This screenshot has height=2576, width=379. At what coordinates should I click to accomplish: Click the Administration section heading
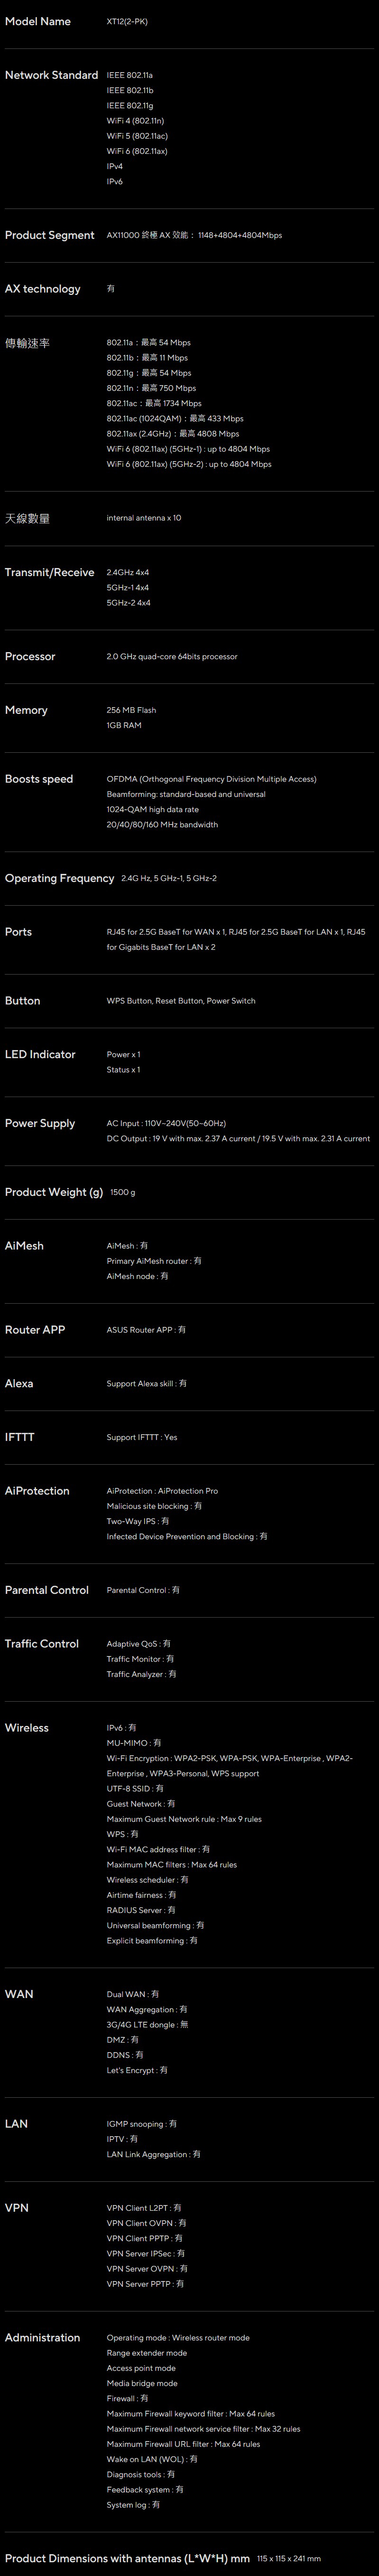(42, 2338)
